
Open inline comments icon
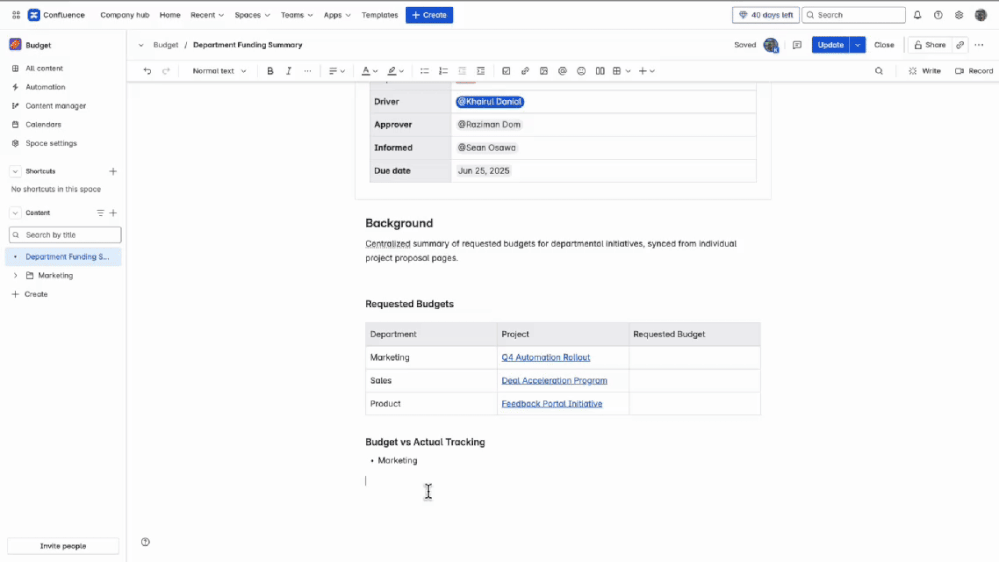coord(797,45)
